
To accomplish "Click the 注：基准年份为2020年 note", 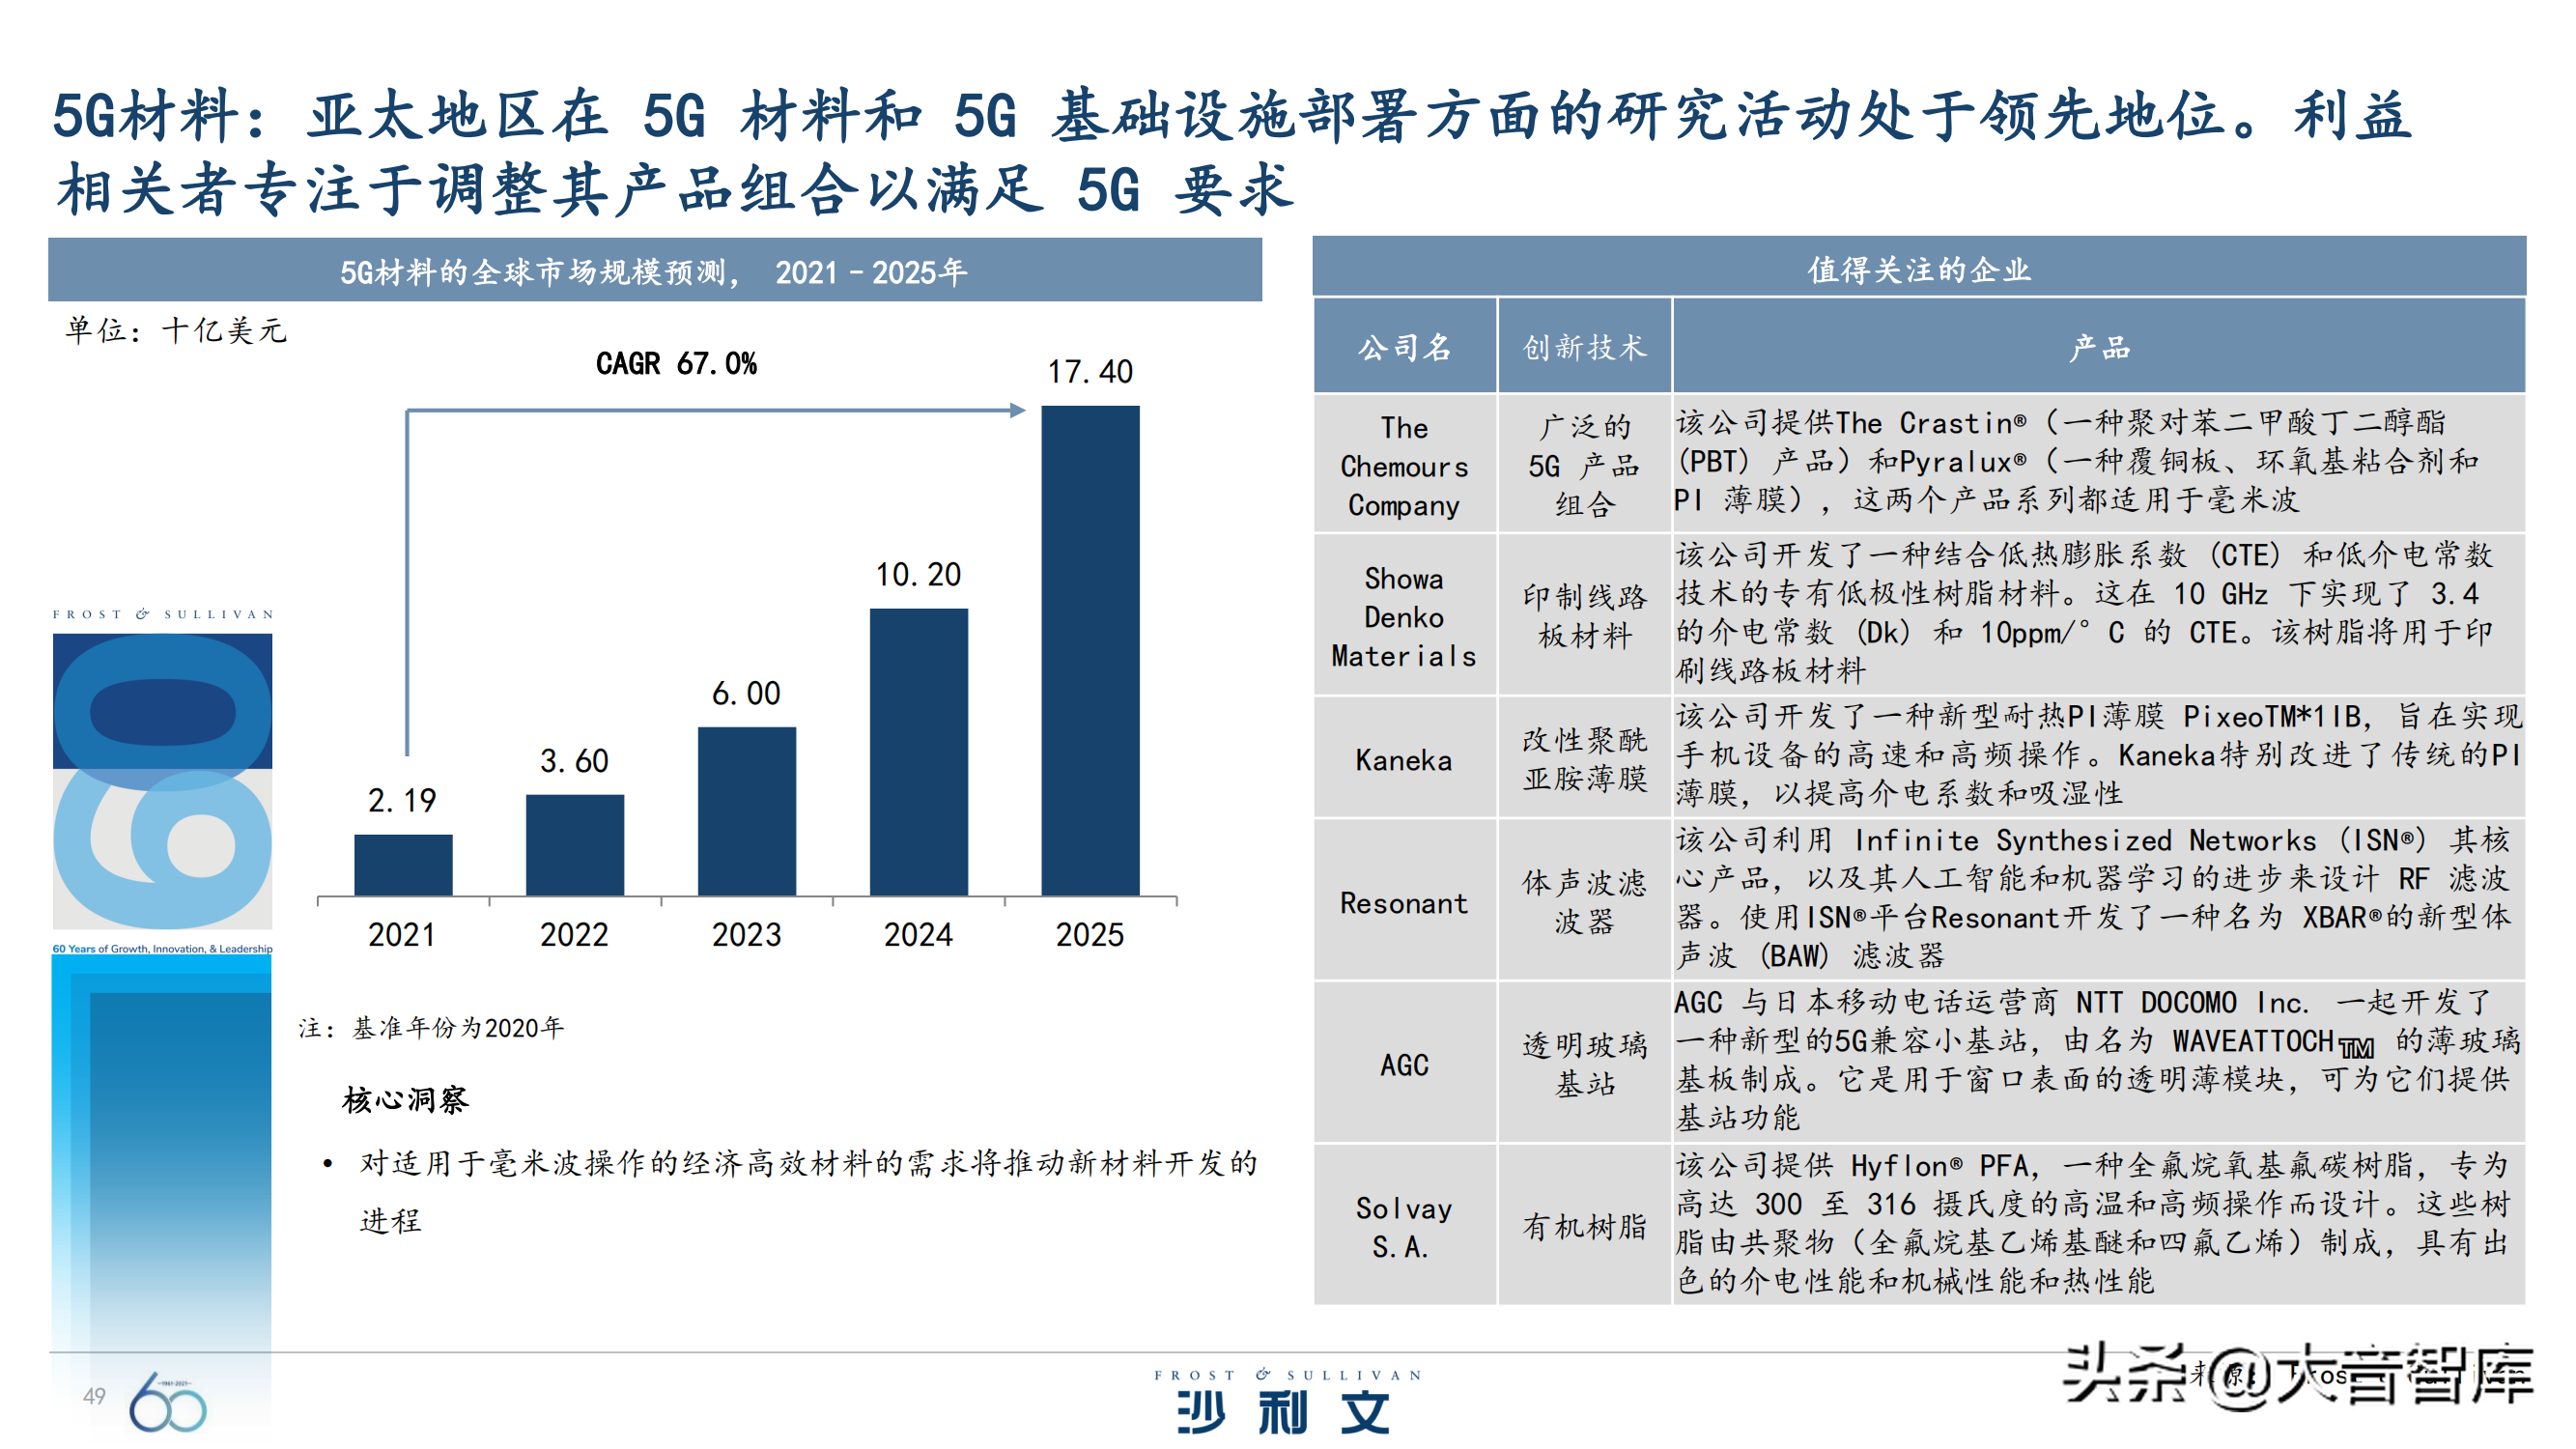I will click(x=431, y=1028).
